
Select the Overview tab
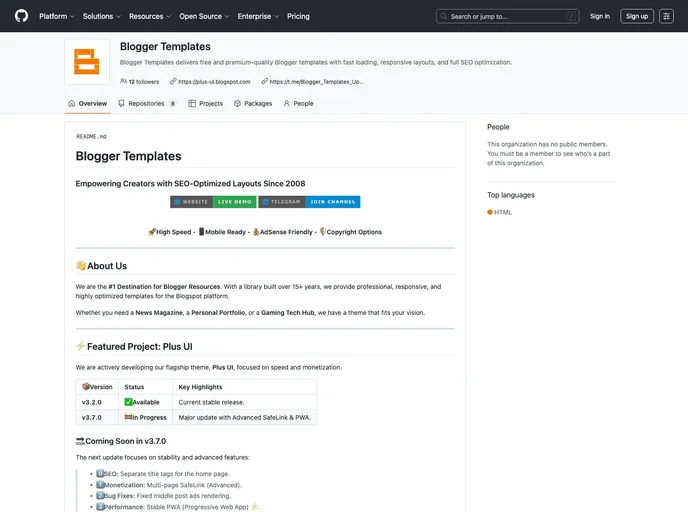pos(87,104)
